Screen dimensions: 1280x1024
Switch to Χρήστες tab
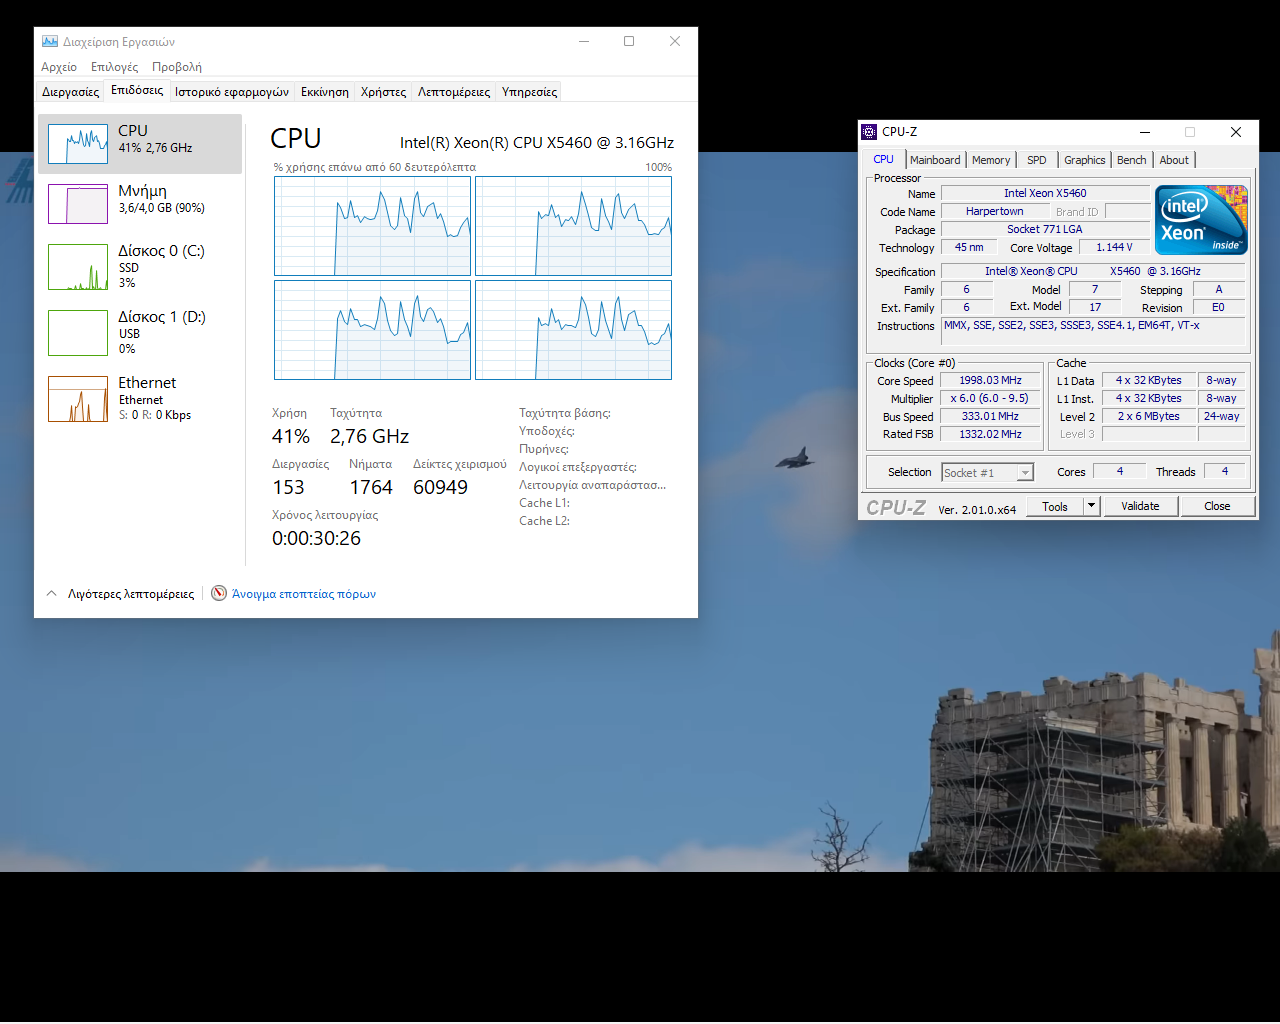click(x=383, y=92)
